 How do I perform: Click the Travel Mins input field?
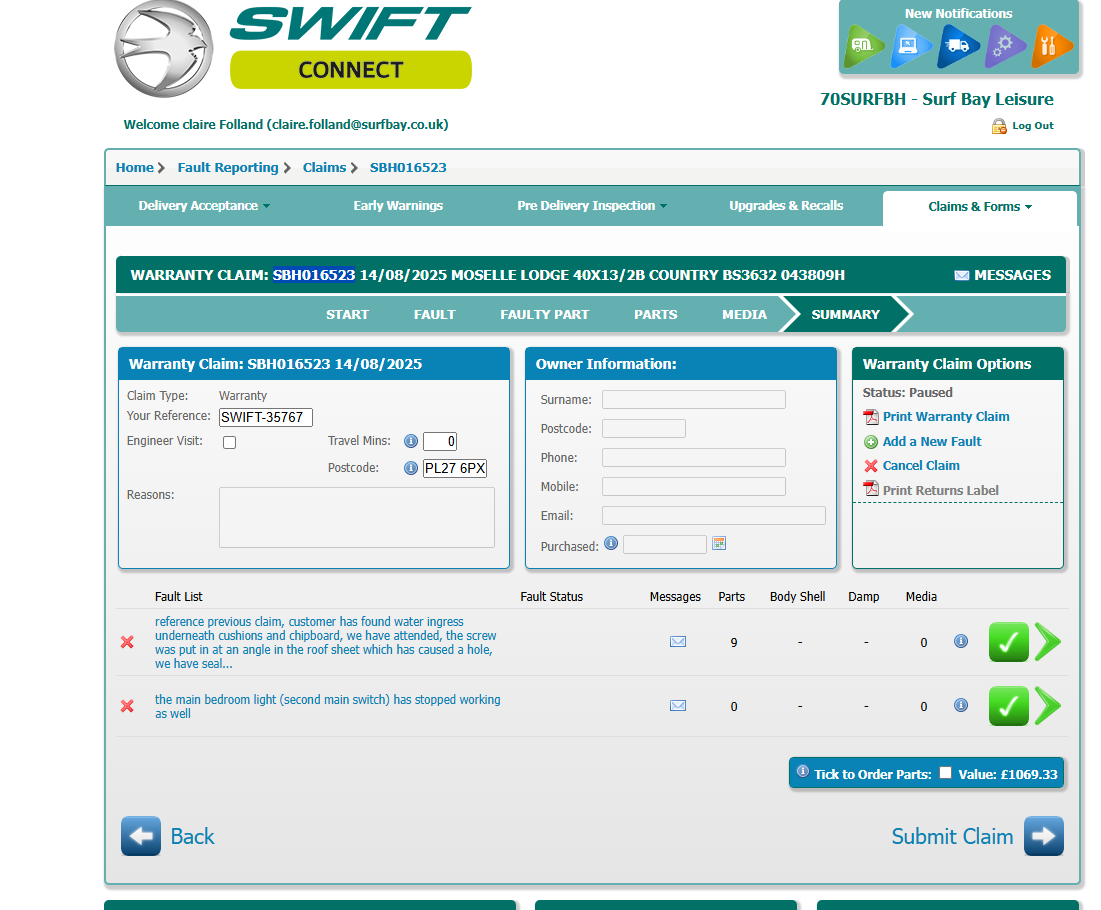[x=440, y=441]
